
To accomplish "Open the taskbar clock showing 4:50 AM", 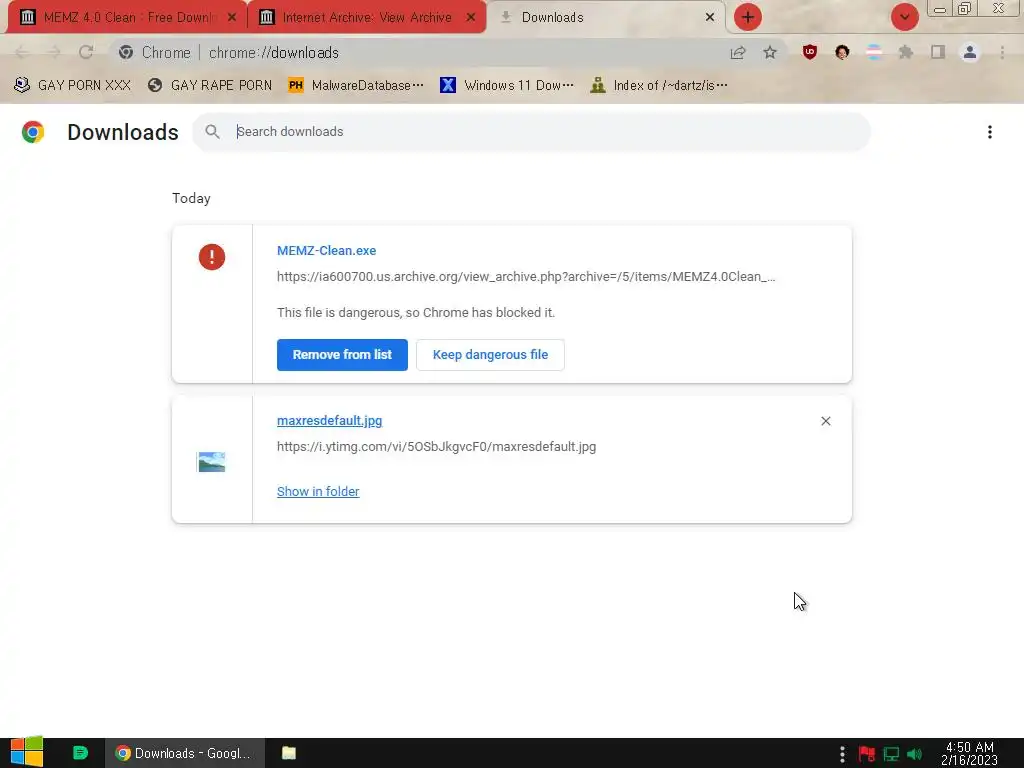I will coord(970,754).
